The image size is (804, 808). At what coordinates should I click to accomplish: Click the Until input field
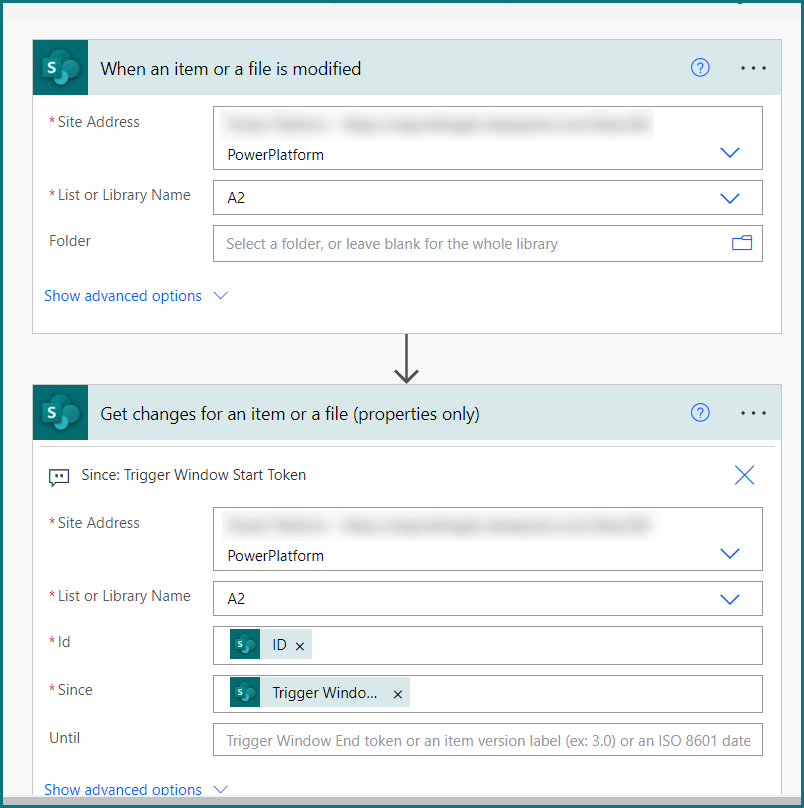tap(488, 739)
